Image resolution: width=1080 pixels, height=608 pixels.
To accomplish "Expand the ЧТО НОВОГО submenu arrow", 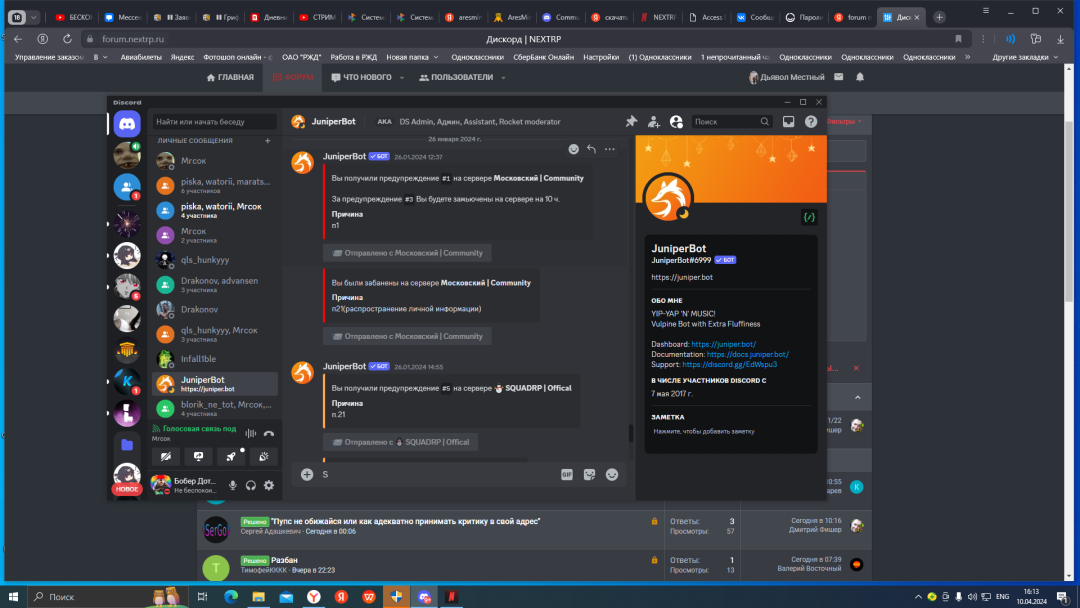I will pyautogui.click(x=402, y=78).
